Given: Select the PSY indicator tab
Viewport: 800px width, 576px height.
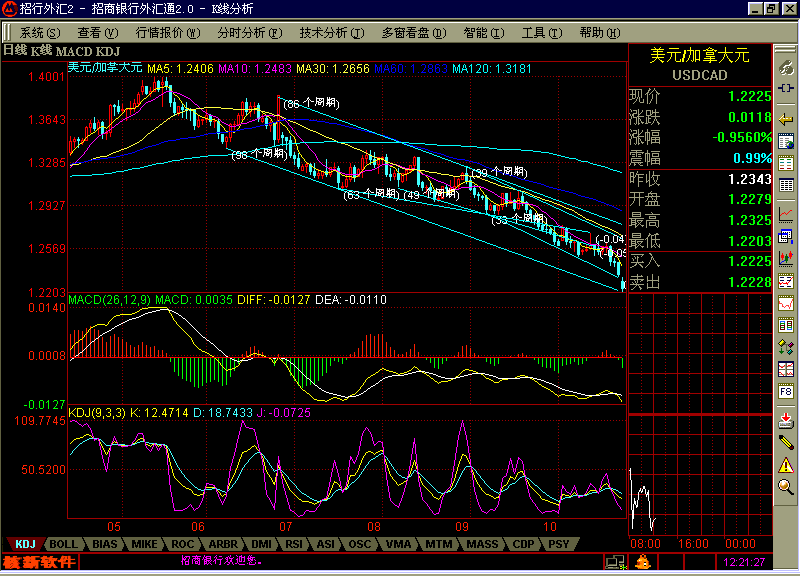Looking at the screenshot, I should click(x=559, y=544).
